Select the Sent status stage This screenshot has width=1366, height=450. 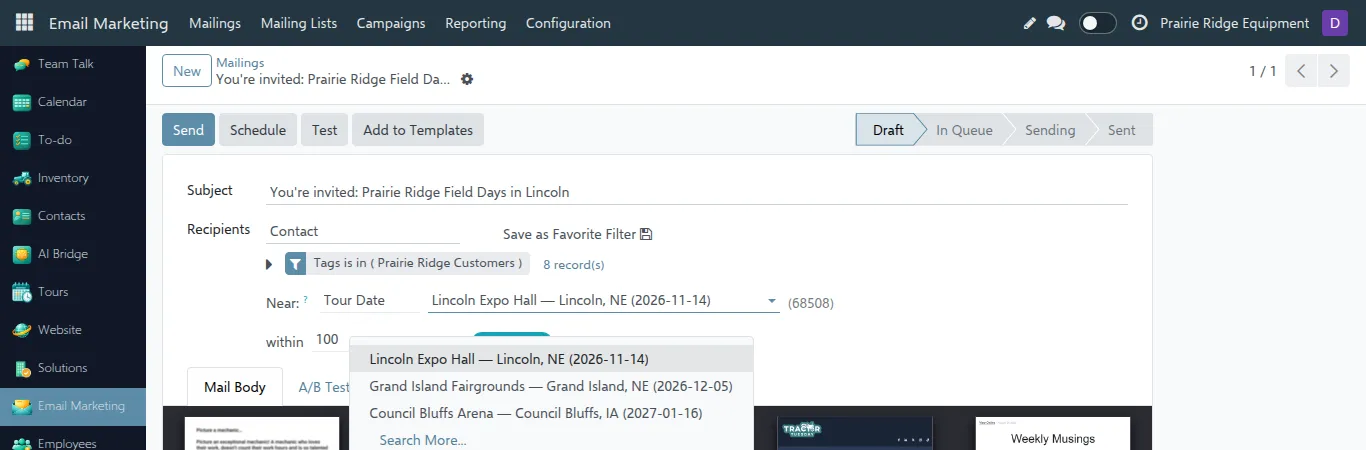1122,130
